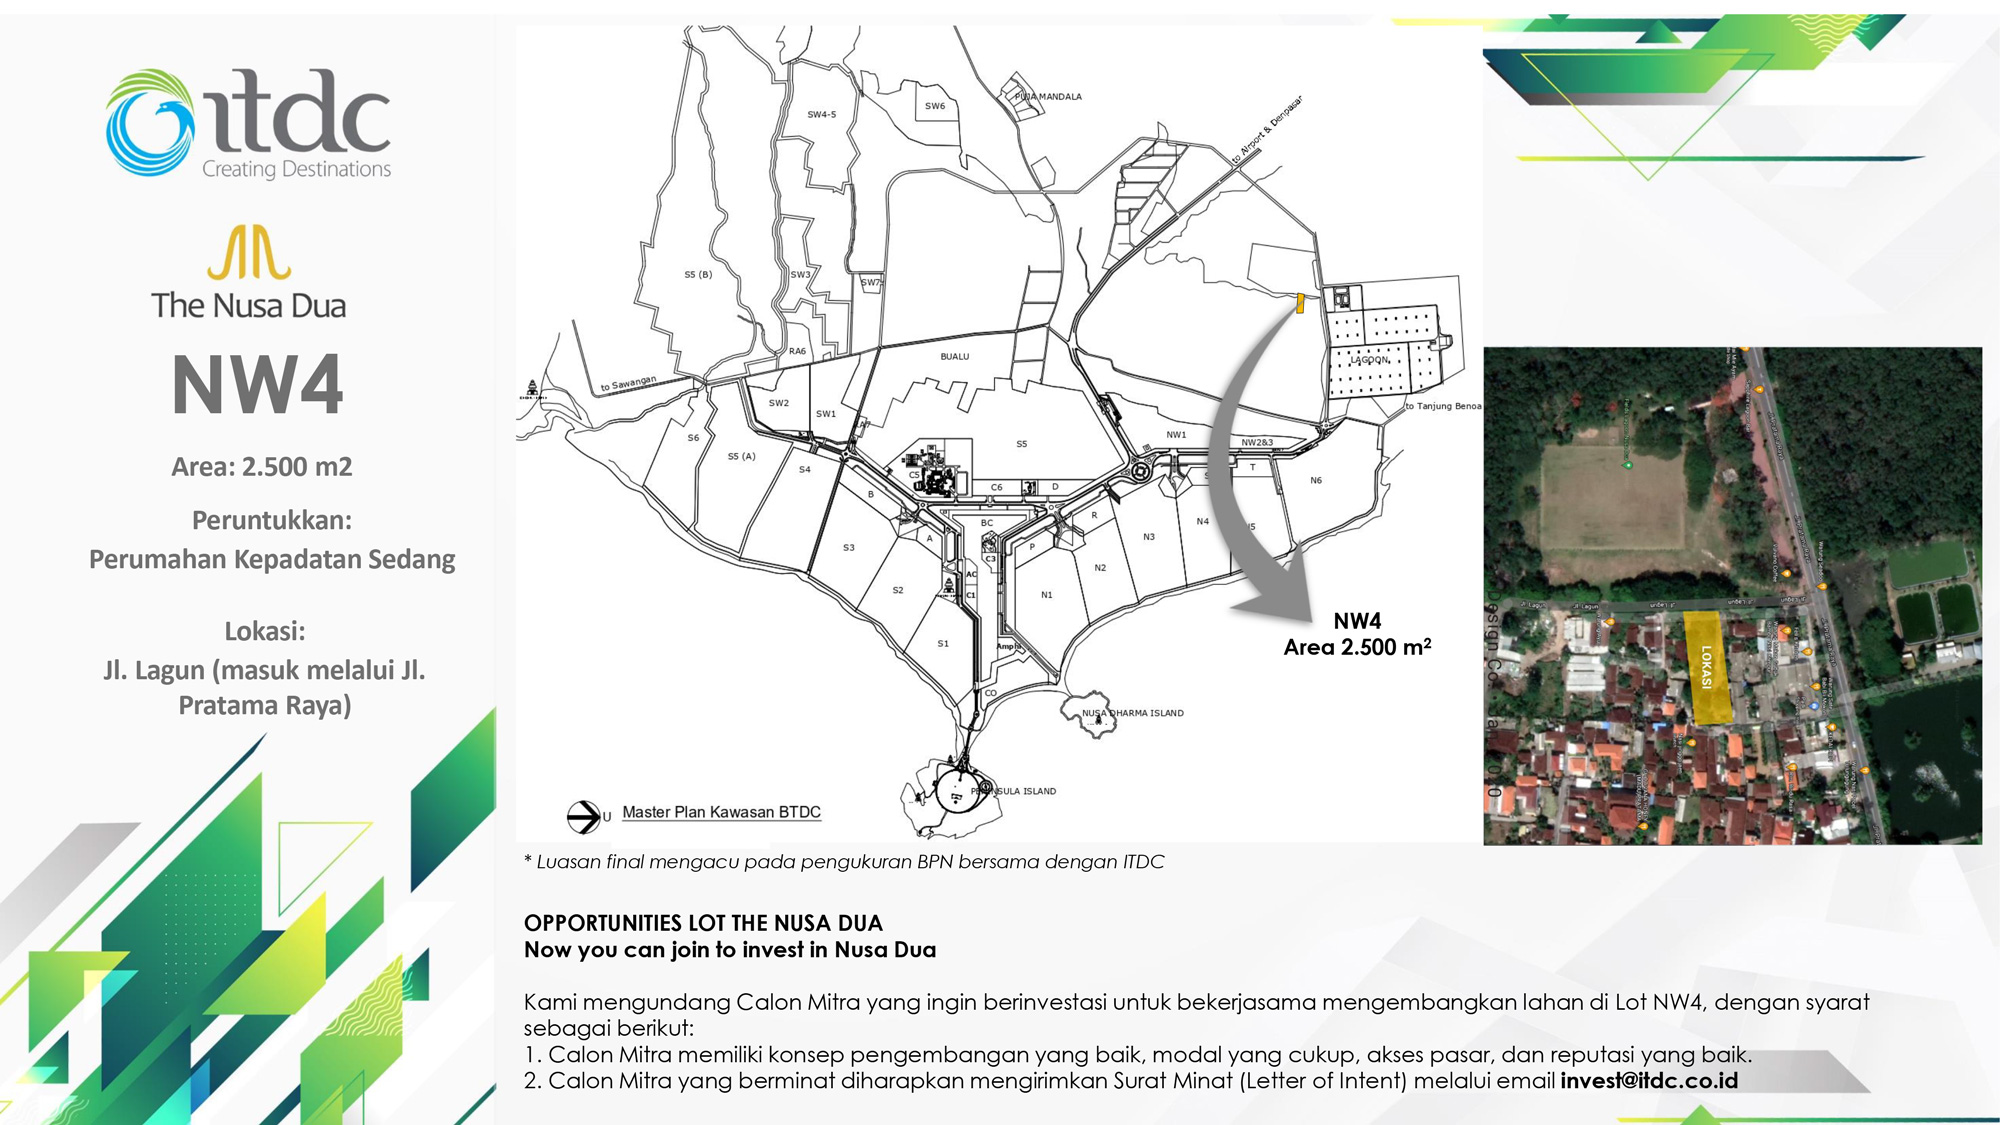Click the LAGOON area on the map
The image size is (2000, 1125).
[x=1371, y=360]
